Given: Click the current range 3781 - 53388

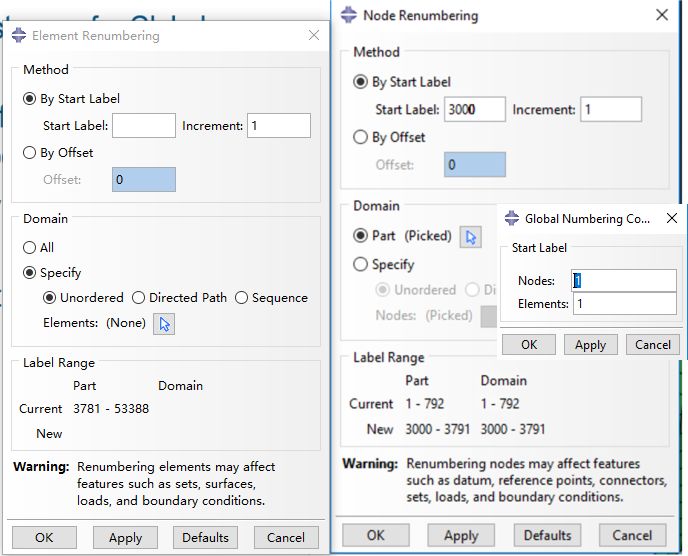Looking at the screenshot, I should 111,409.
